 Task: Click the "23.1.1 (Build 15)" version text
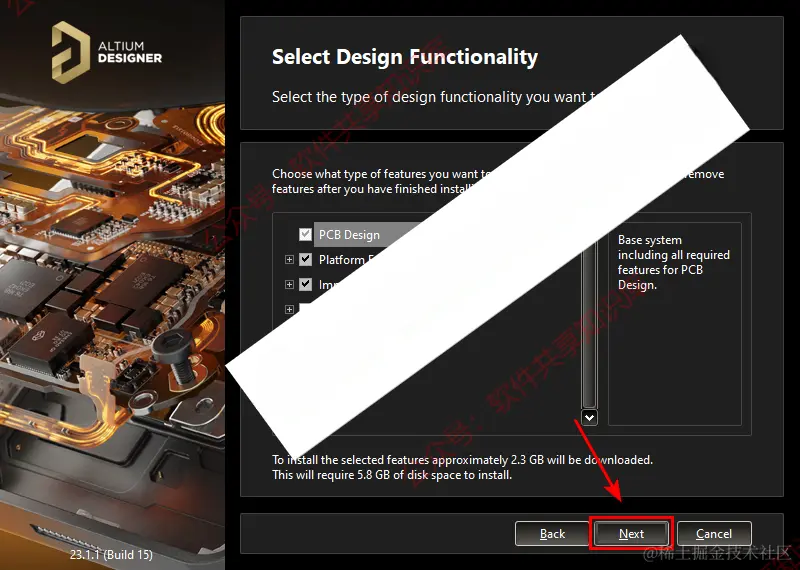(111, 554)
